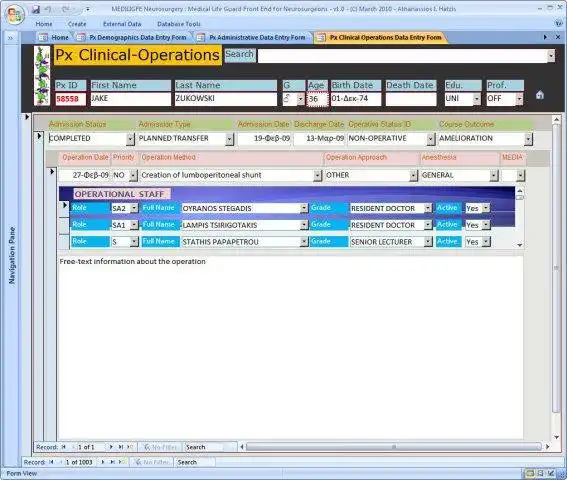Open Anesthesia dropdown showing GENERAL

(x=494, y=175)
